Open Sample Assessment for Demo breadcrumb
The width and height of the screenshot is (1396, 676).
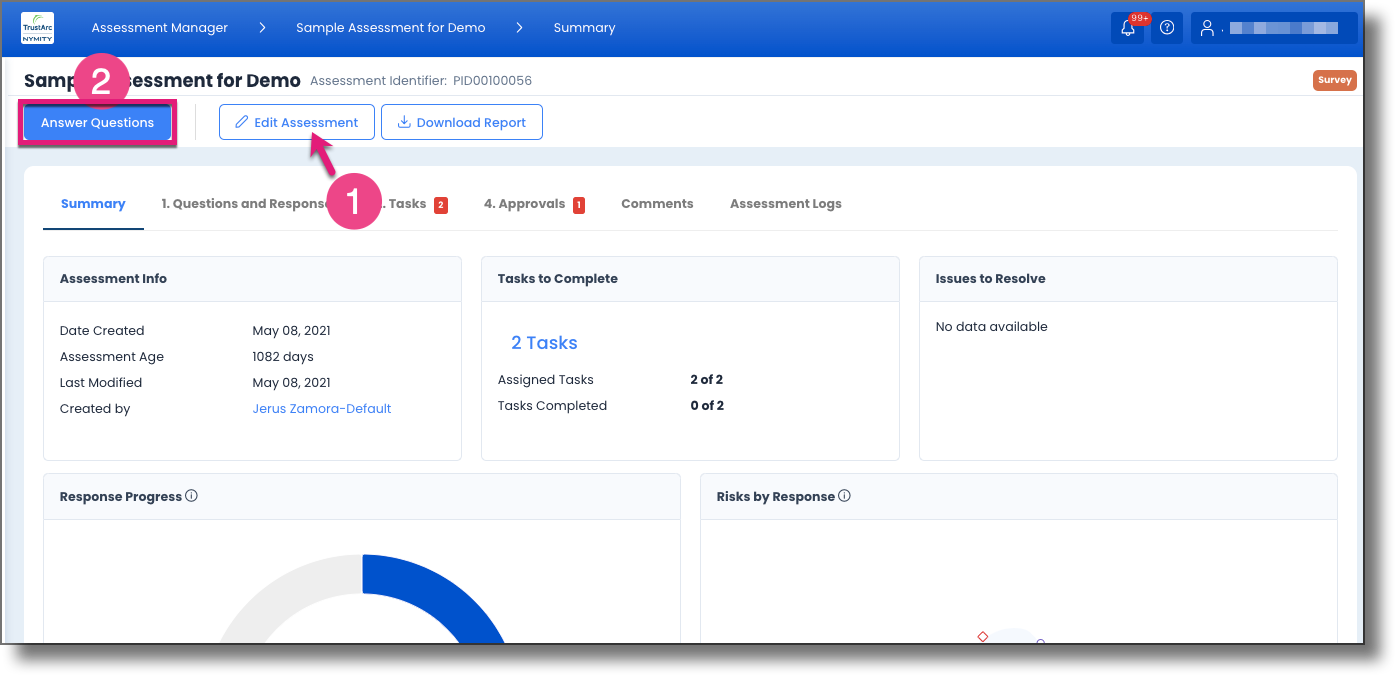pos(391,28)
